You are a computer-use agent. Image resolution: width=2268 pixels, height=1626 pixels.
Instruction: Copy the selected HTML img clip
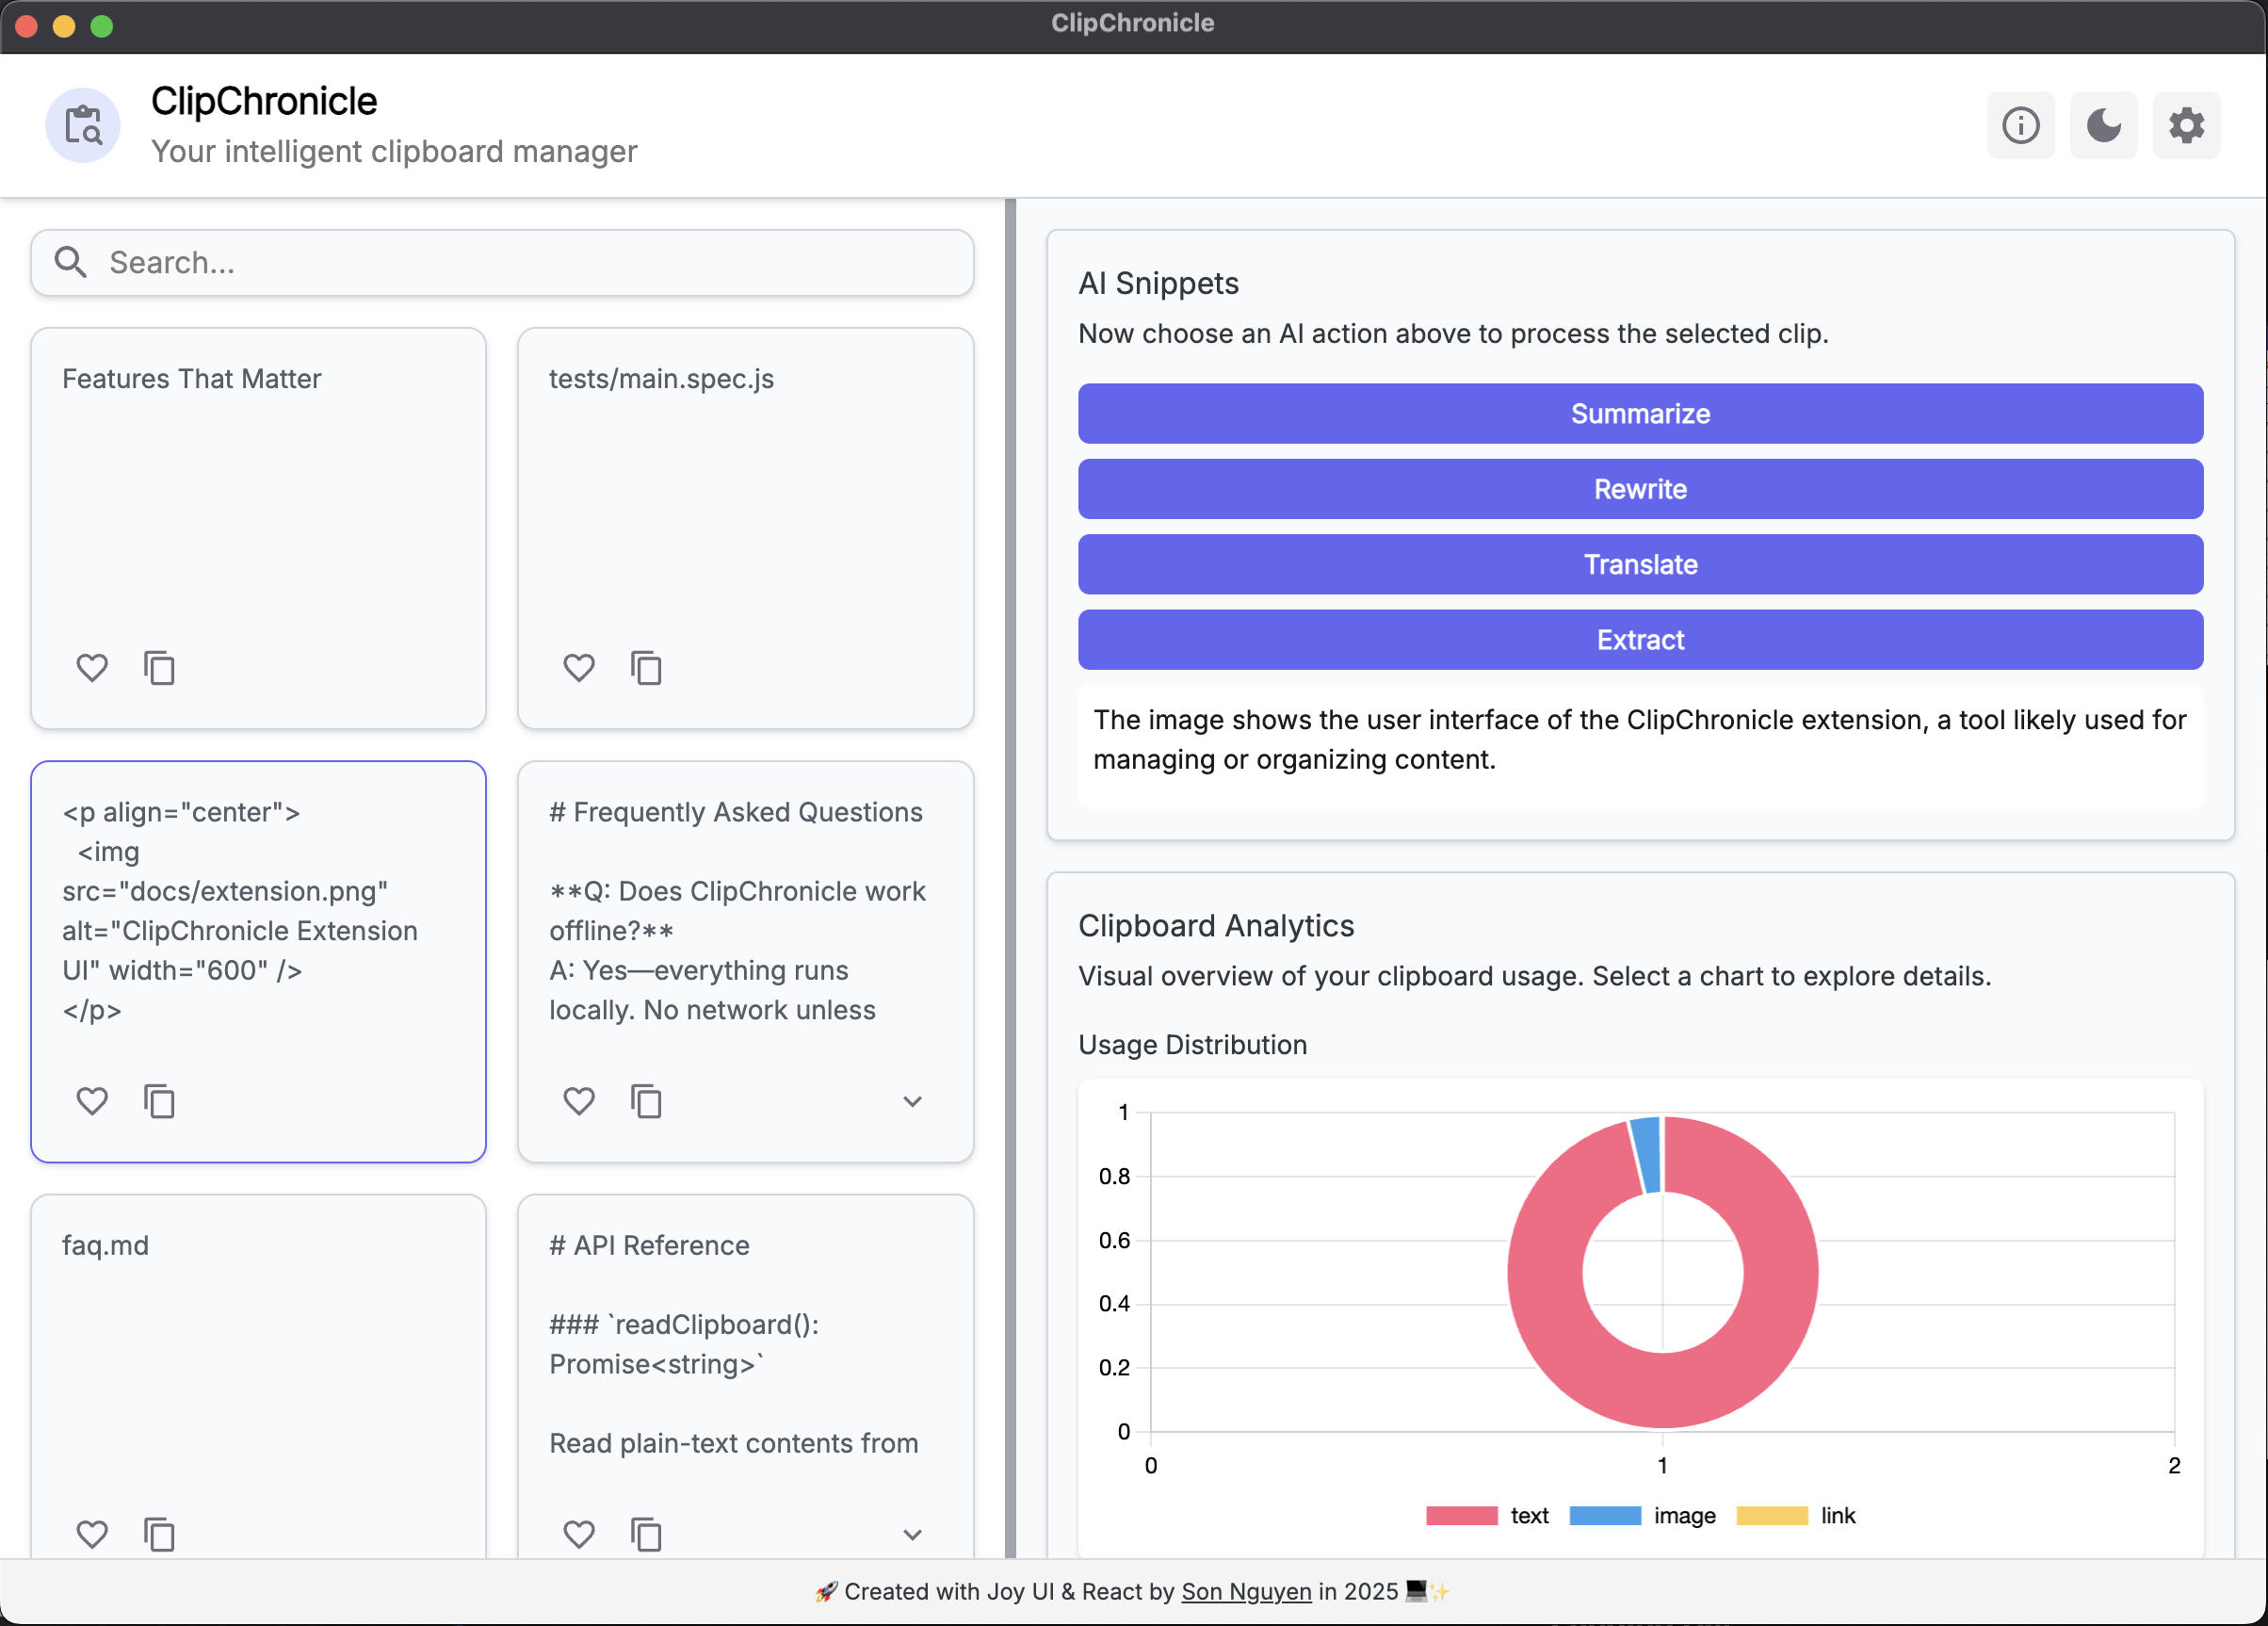pyautogui.click(x=159, y=1100)
